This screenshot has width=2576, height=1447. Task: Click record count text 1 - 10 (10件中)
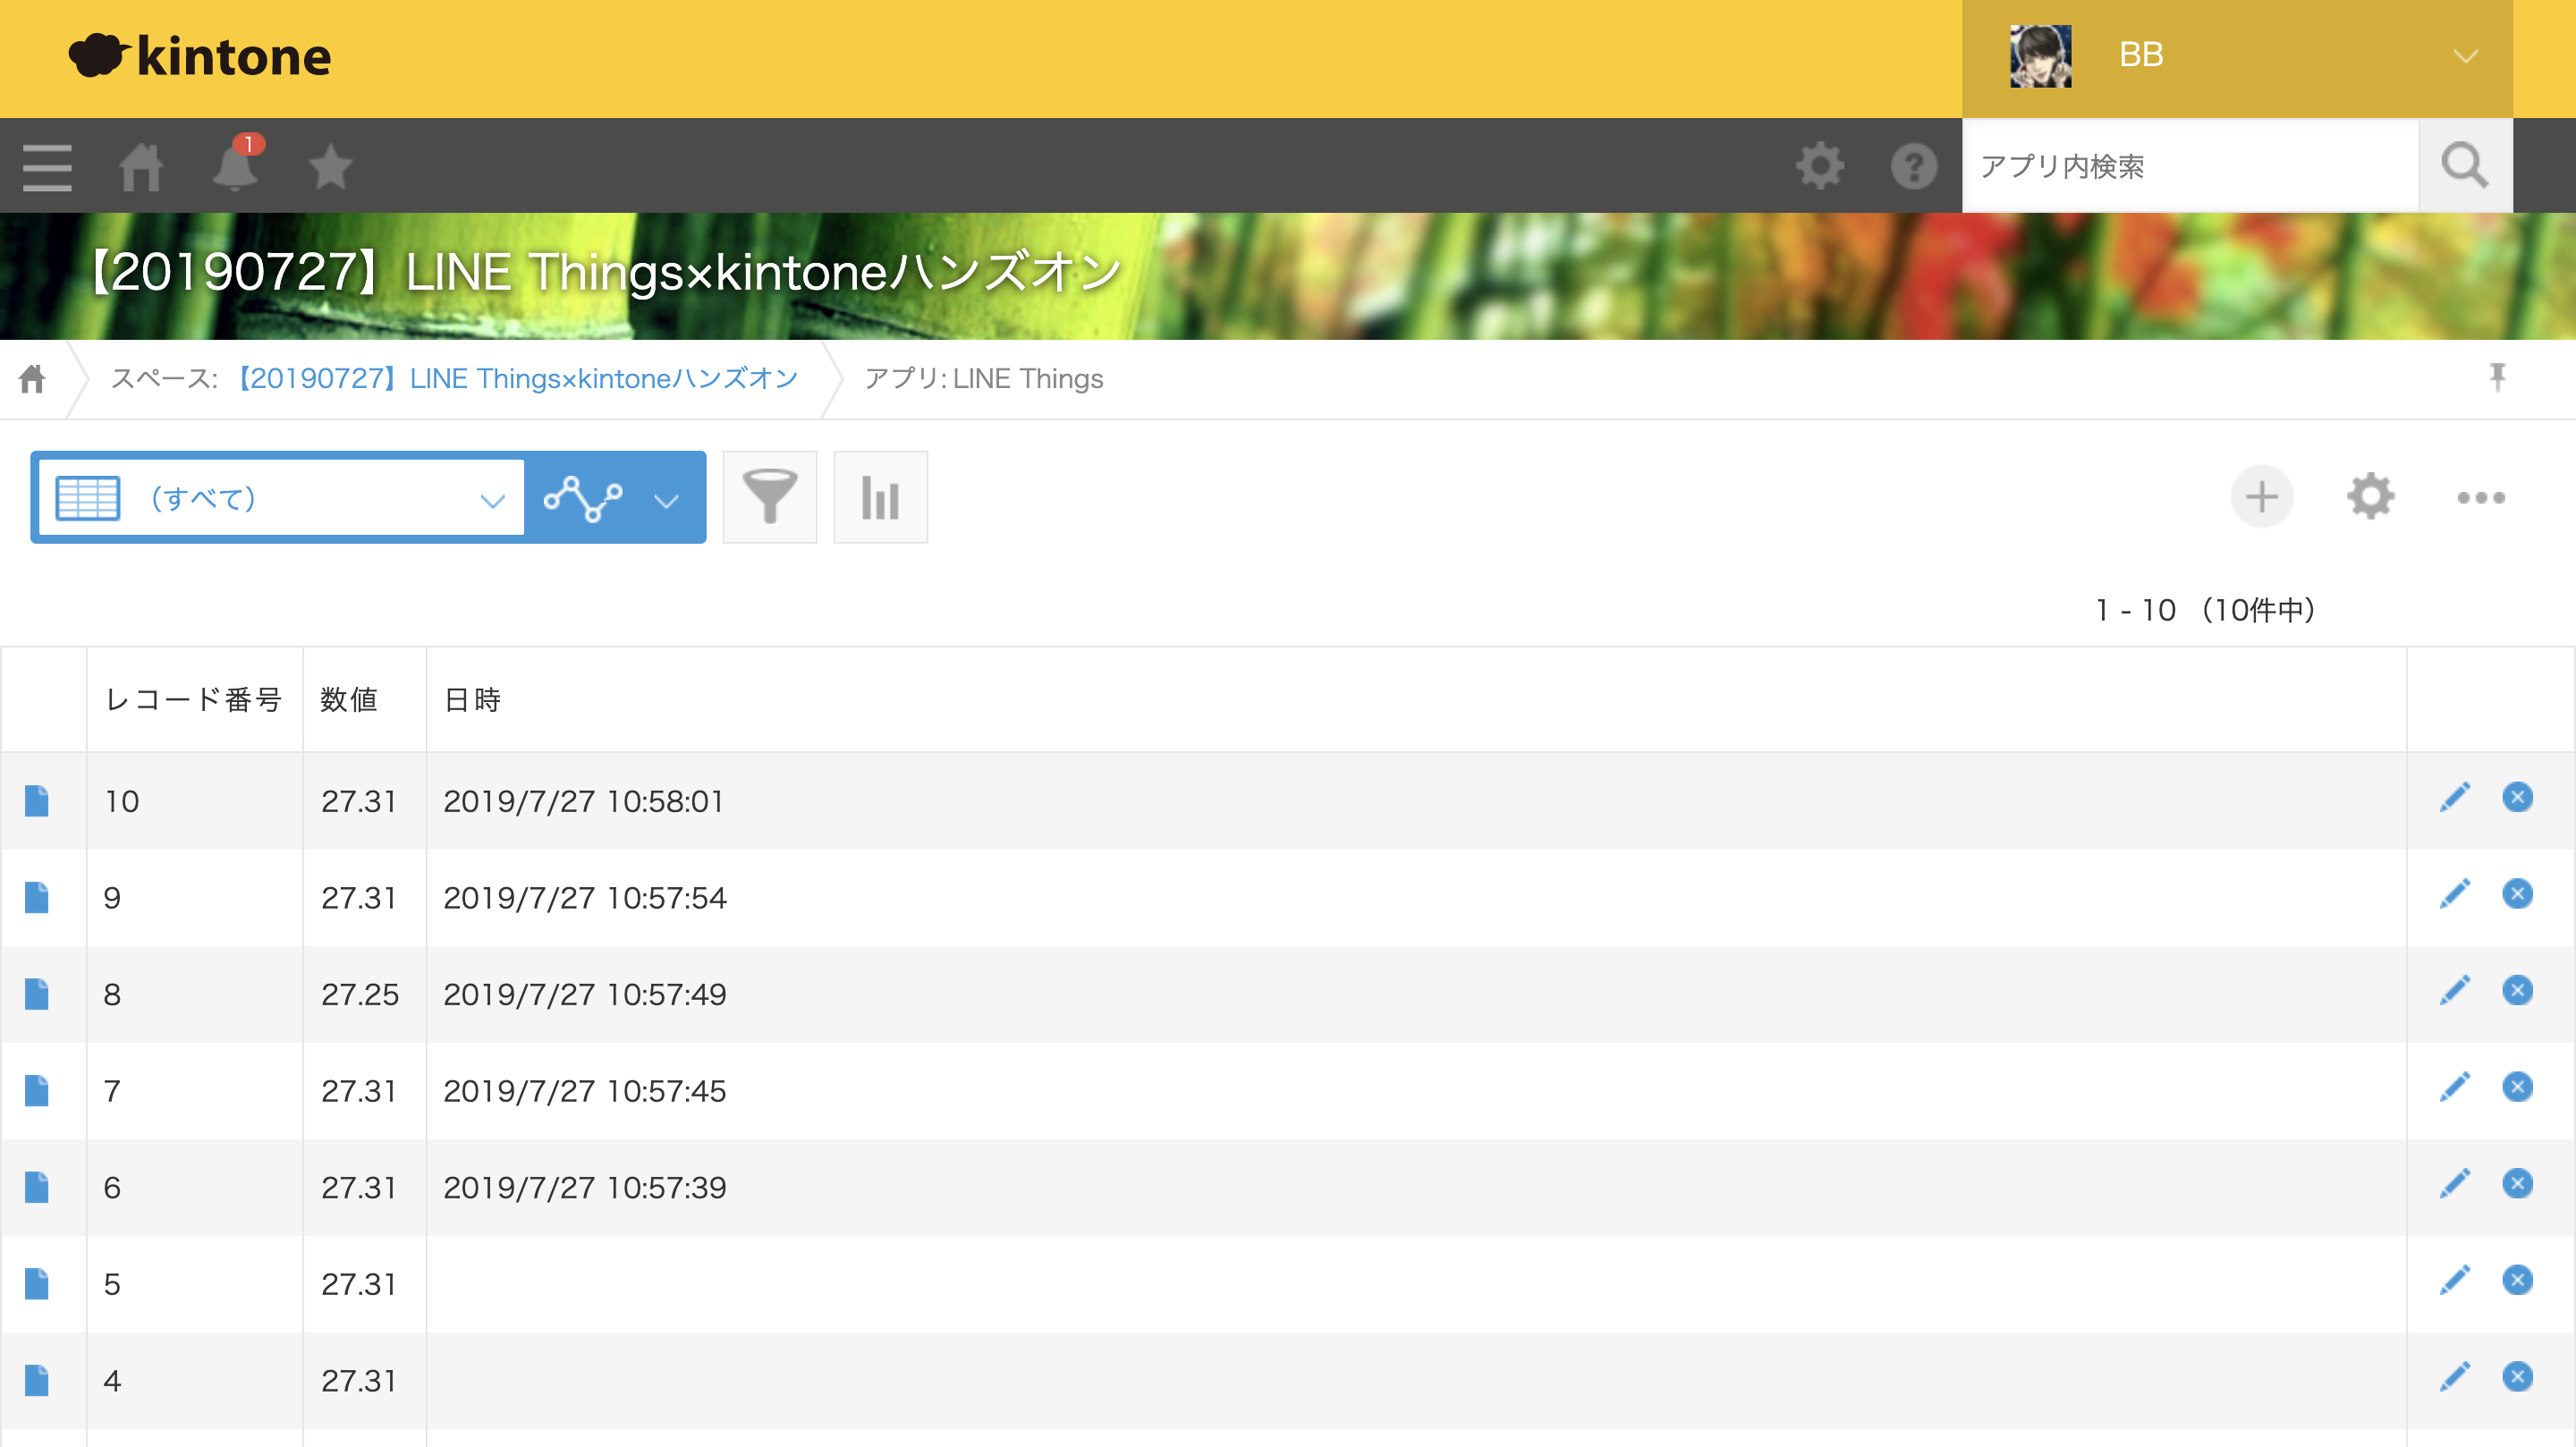pos(2205,610)
